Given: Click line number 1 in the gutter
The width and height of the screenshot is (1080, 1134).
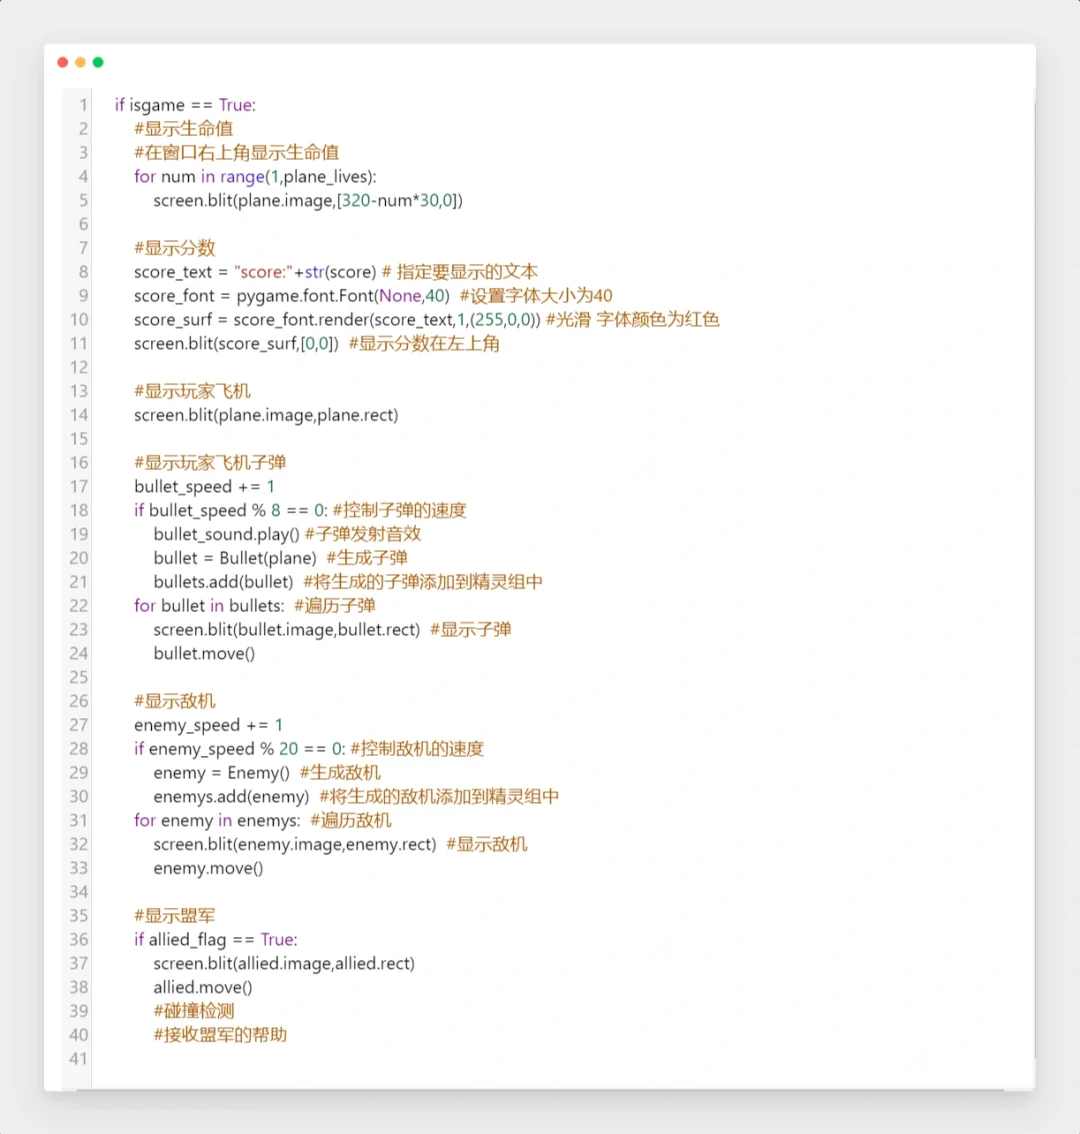Looking at the screenshot, I should coord(83,105).
